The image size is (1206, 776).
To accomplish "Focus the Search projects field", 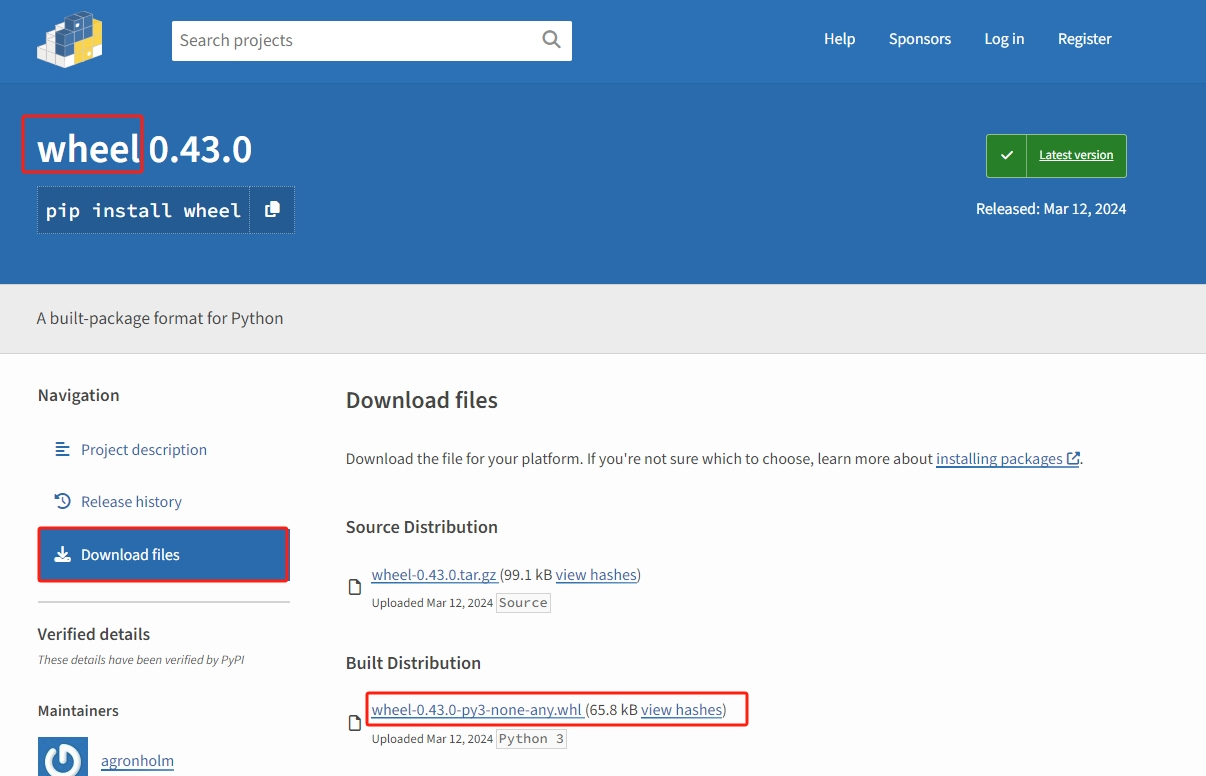I will click(x=372, y=41).
